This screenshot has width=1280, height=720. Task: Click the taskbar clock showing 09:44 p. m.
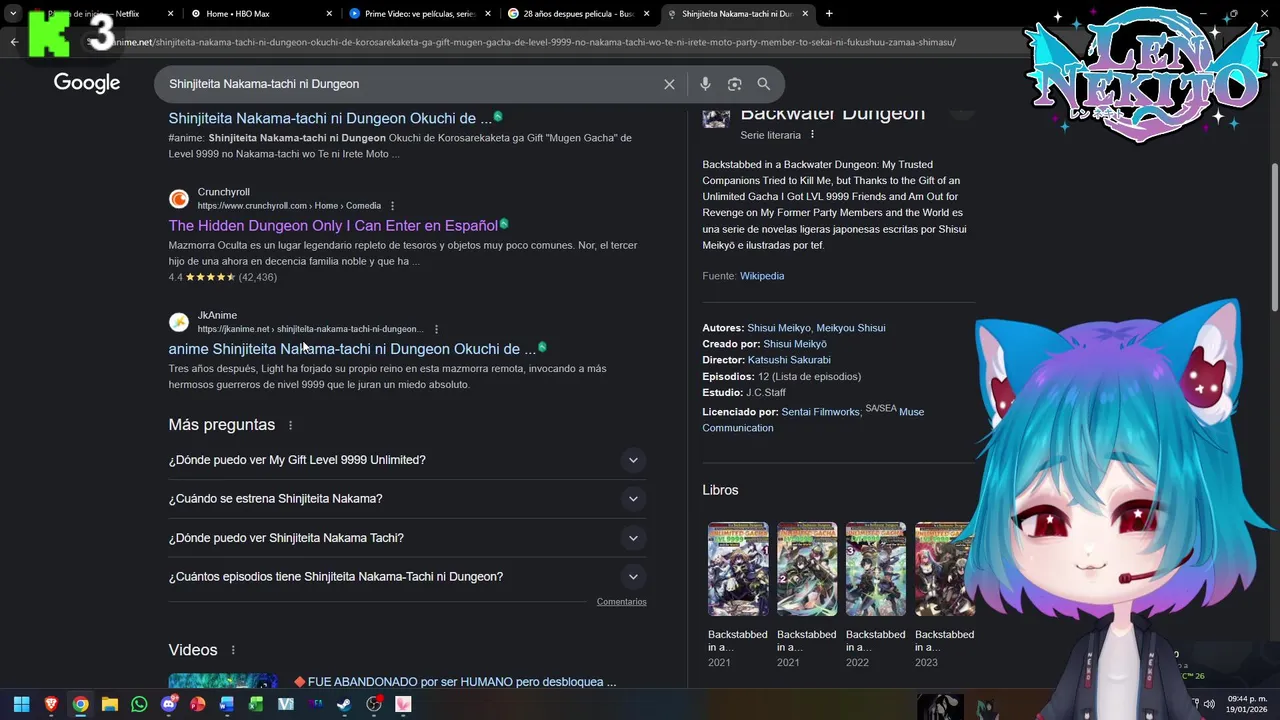pos(1247,704)
